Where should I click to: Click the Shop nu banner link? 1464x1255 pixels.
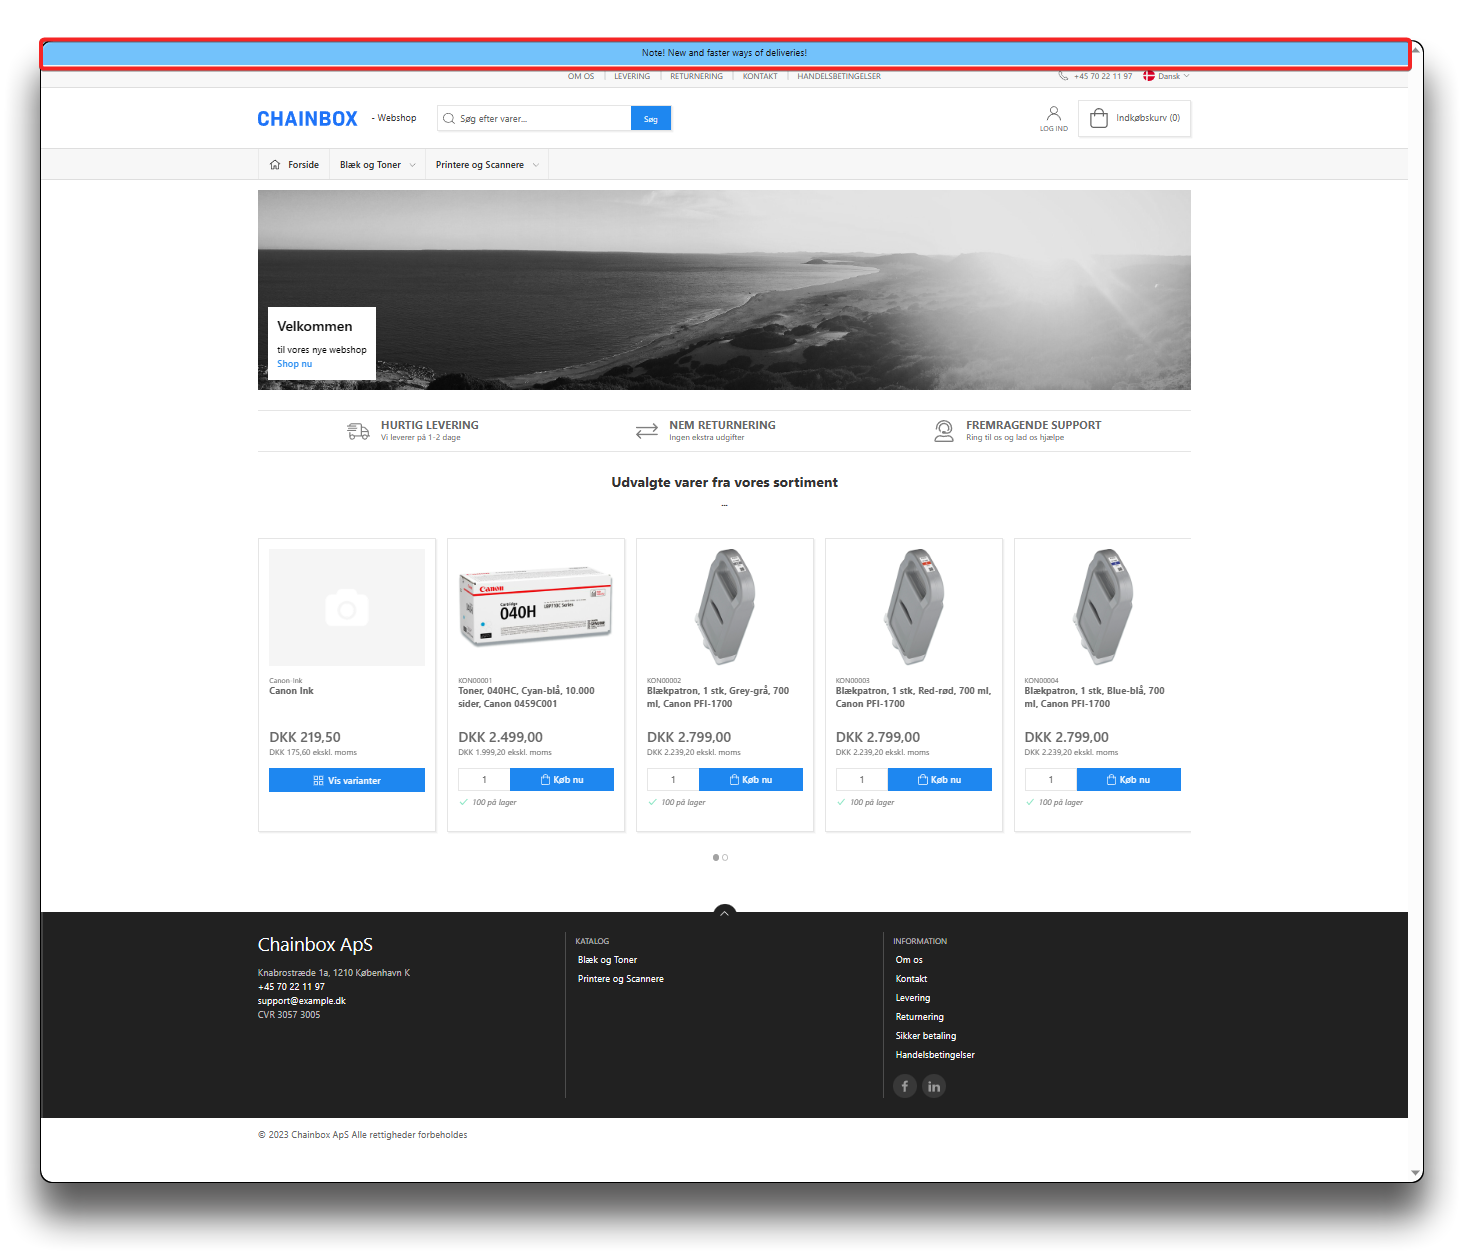click(294, 364)
